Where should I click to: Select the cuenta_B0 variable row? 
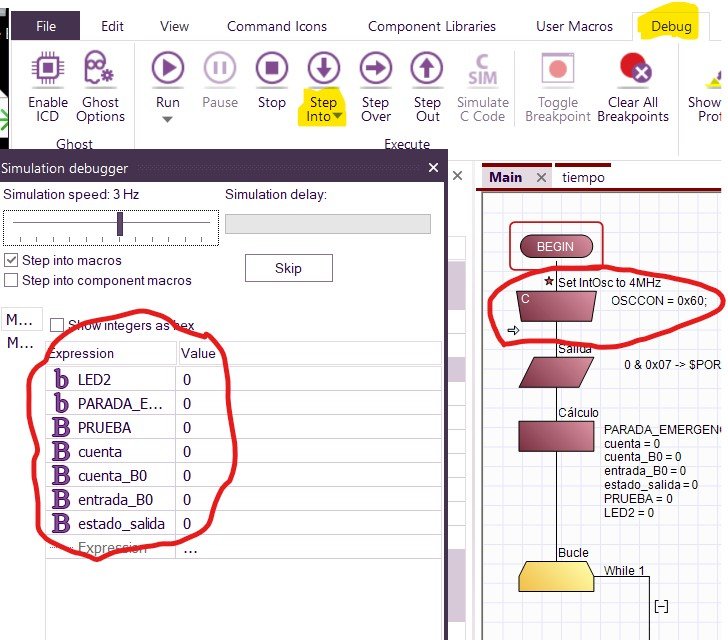click(x=244, y=476)
